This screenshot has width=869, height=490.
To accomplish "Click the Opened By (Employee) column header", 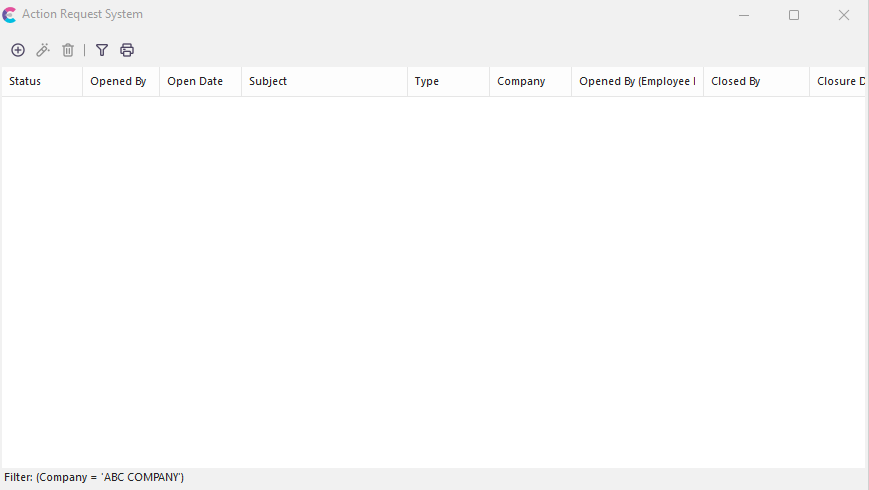I will 637,82.
